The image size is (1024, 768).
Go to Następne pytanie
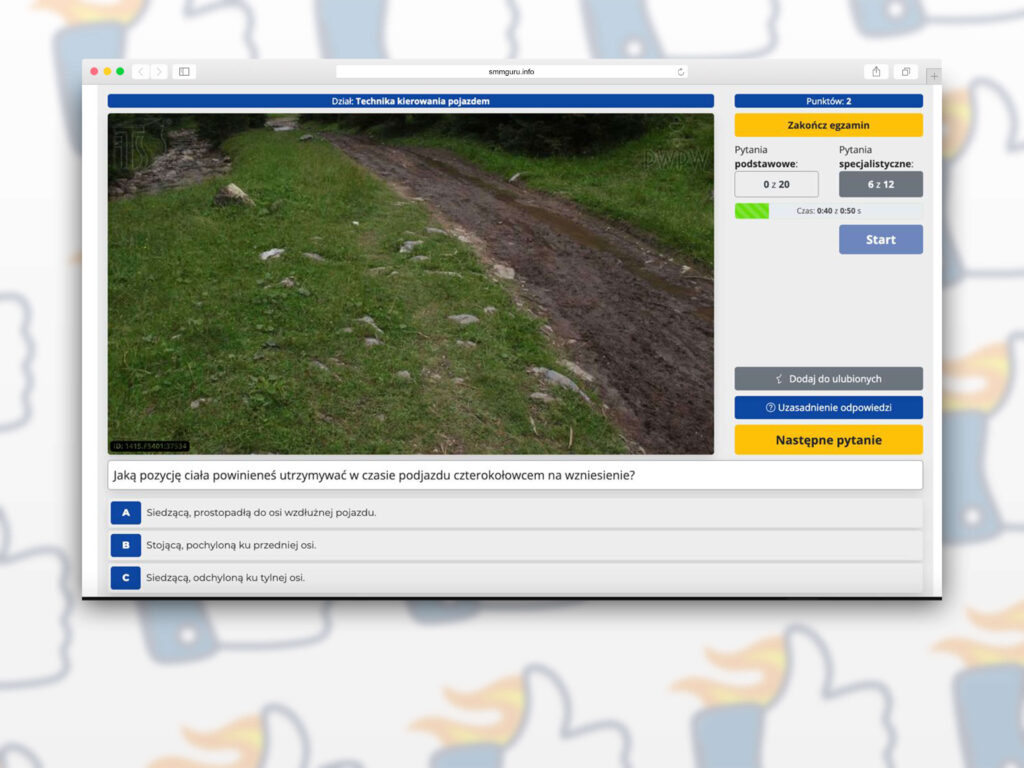tap(828, 440)
